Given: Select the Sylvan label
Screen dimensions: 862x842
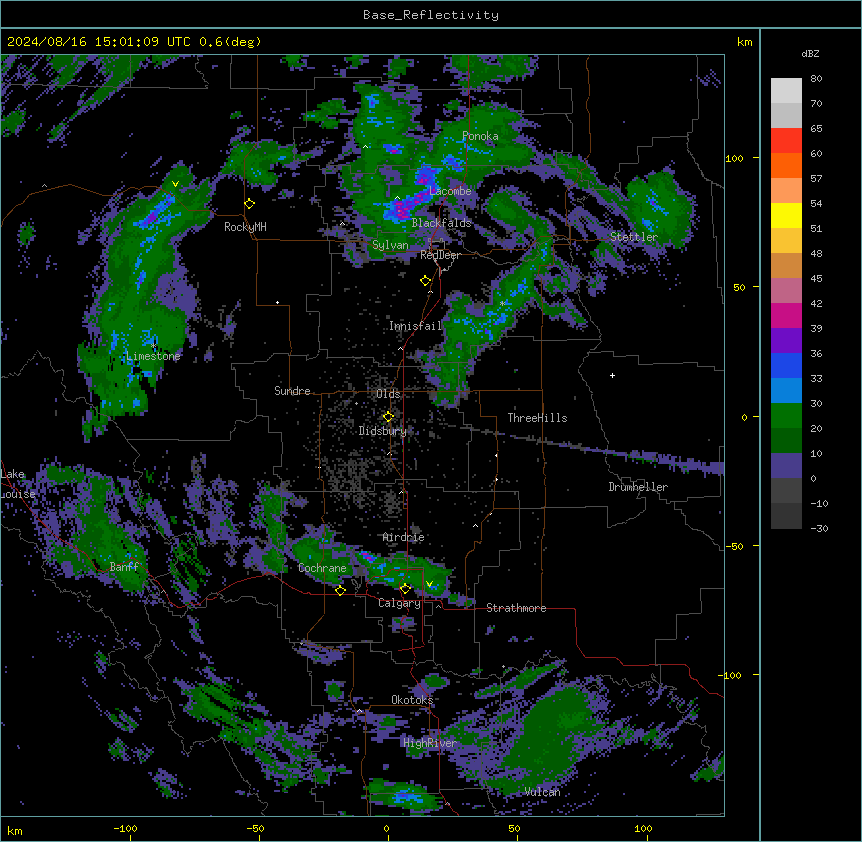Looking at the screenshot, I should pos(390,245).
